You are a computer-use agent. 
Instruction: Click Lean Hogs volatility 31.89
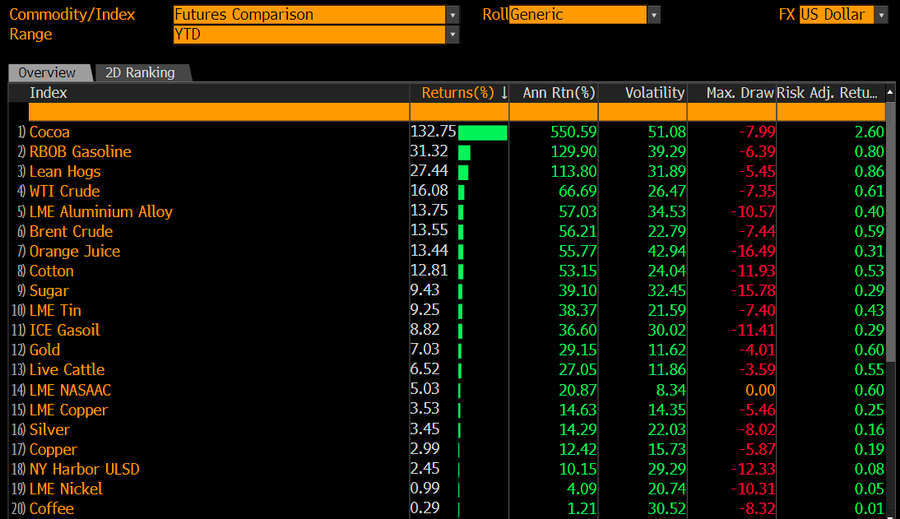(x=666, y=172)
